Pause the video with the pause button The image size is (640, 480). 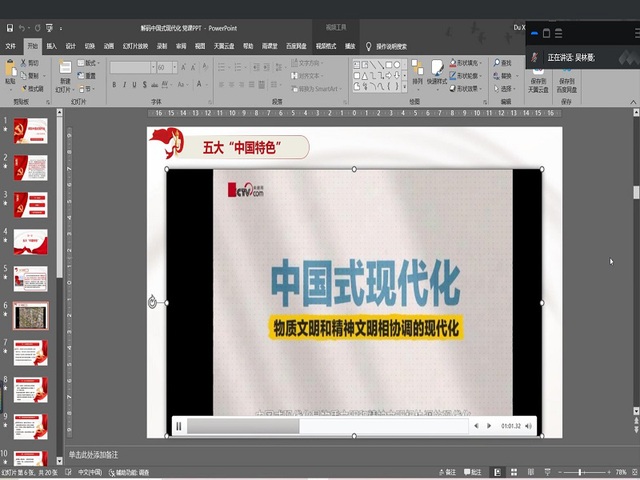179,426
